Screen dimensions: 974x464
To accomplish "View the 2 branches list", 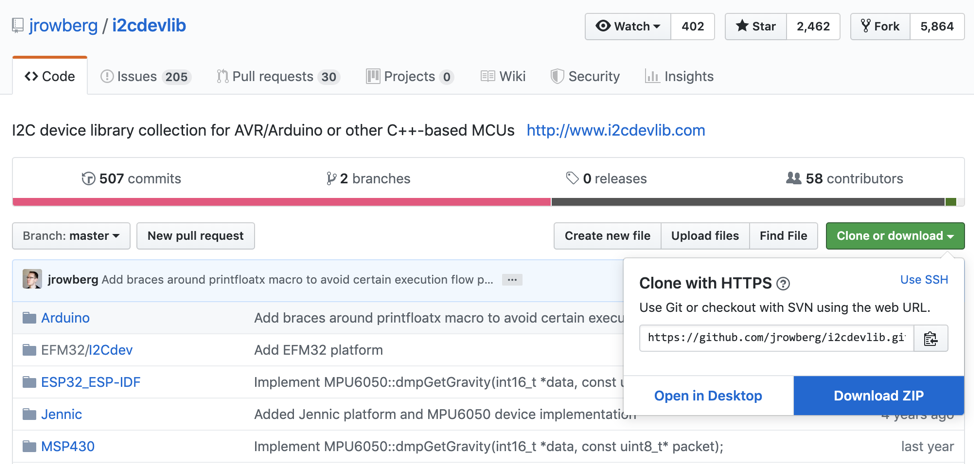I will [368, 179].
